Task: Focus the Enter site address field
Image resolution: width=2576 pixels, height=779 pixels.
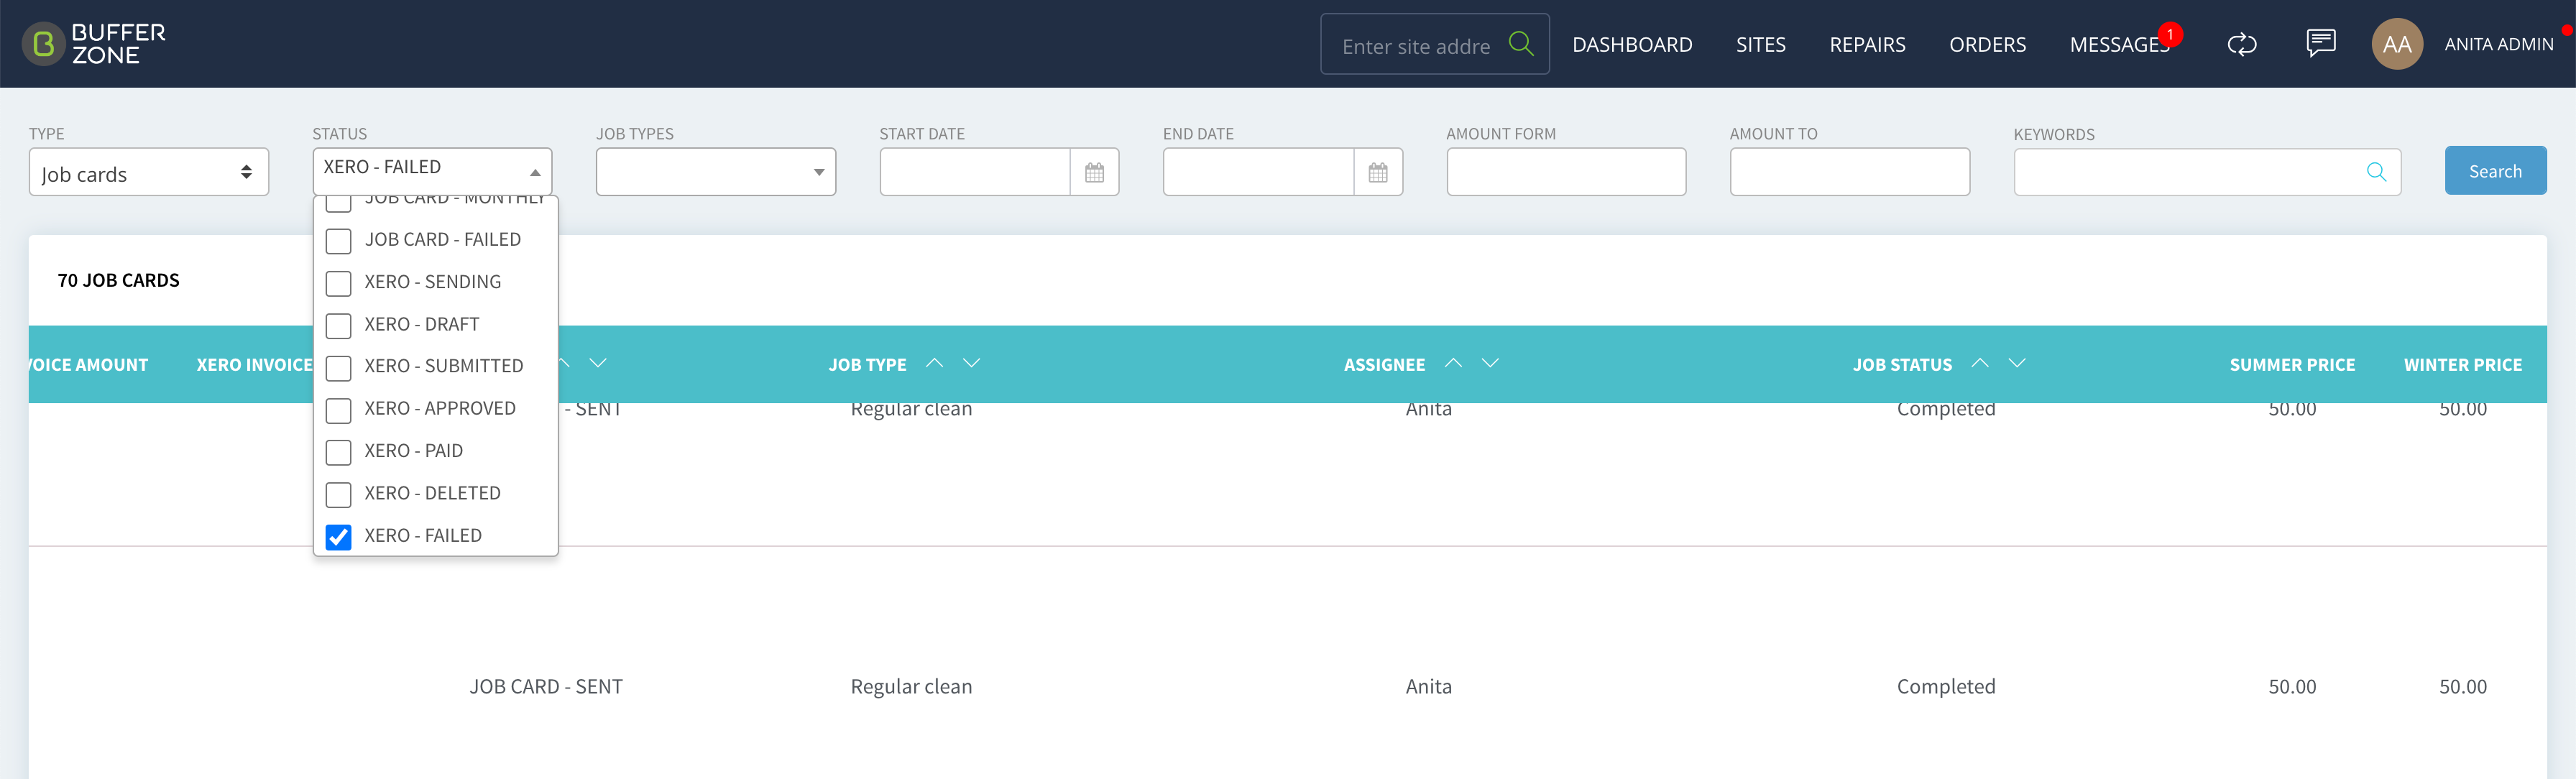Action: 1415,46
